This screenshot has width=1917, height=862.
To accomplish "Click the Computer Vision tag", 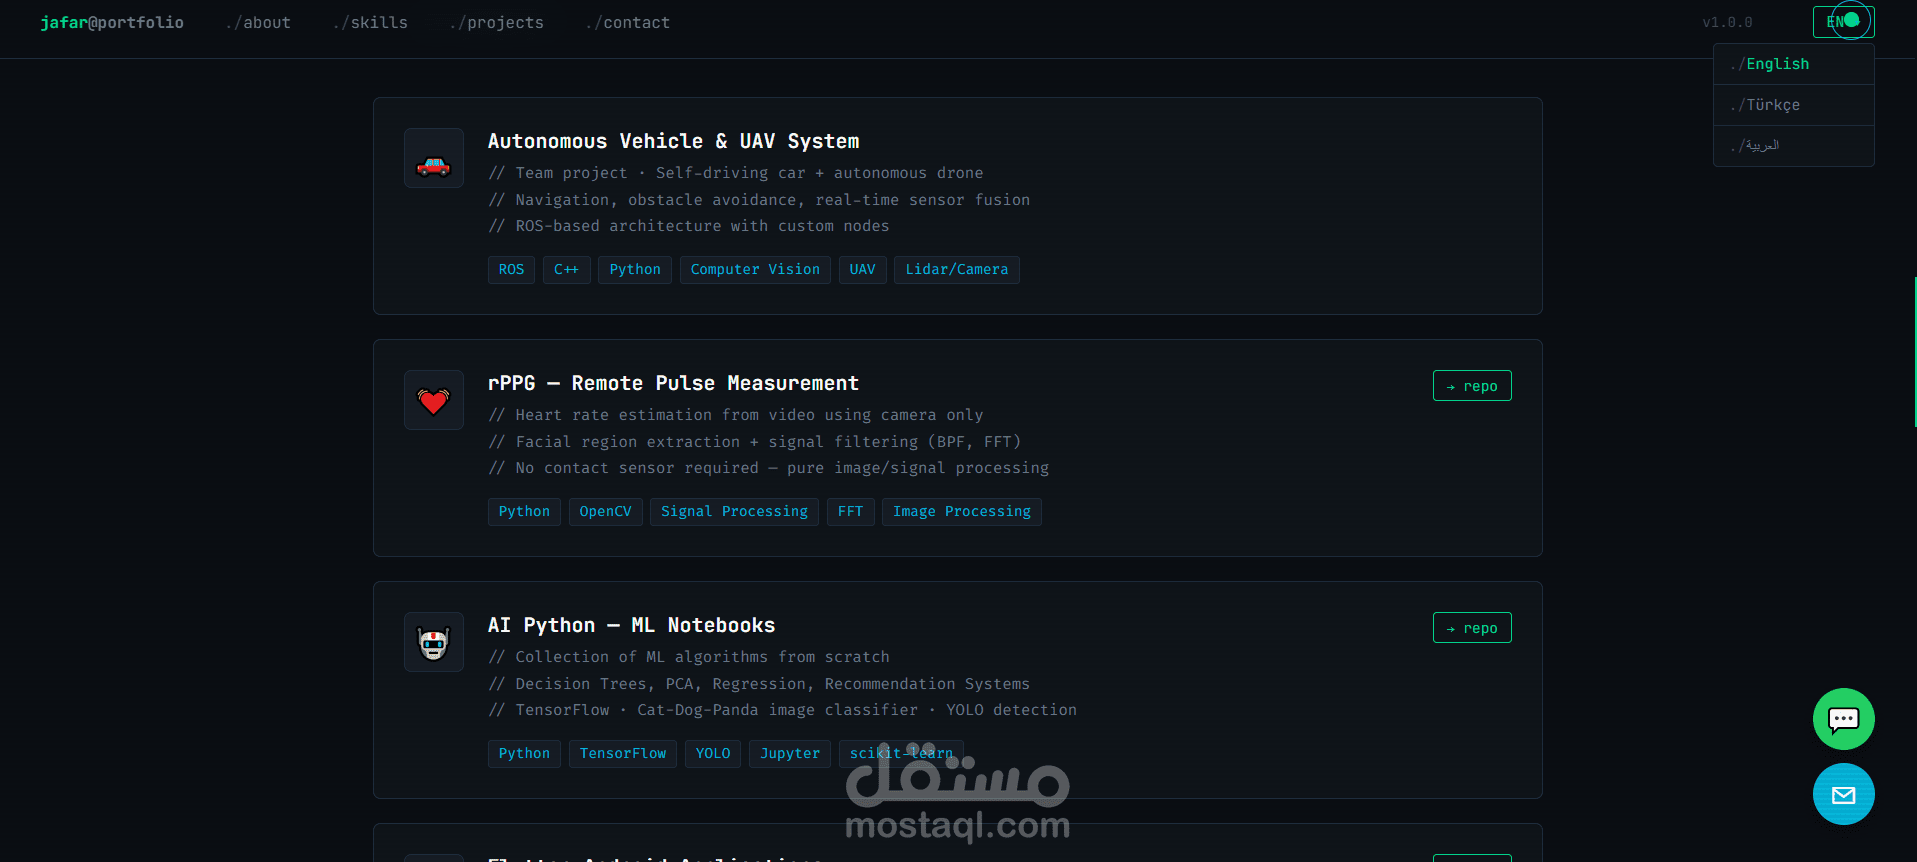I will [x=755, y=270].
